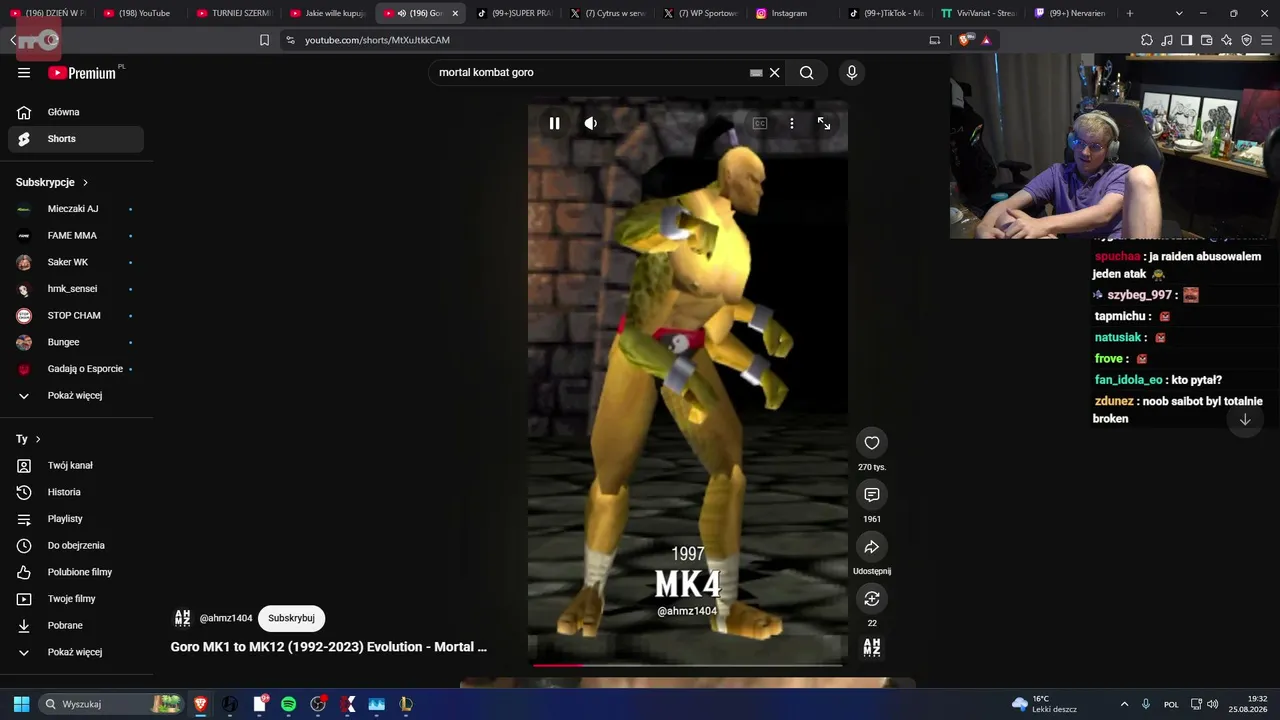Viewport: 1280px width, 720px height.
Task: Open the Brave main hamburger menu
Action: pos(1266,40)
